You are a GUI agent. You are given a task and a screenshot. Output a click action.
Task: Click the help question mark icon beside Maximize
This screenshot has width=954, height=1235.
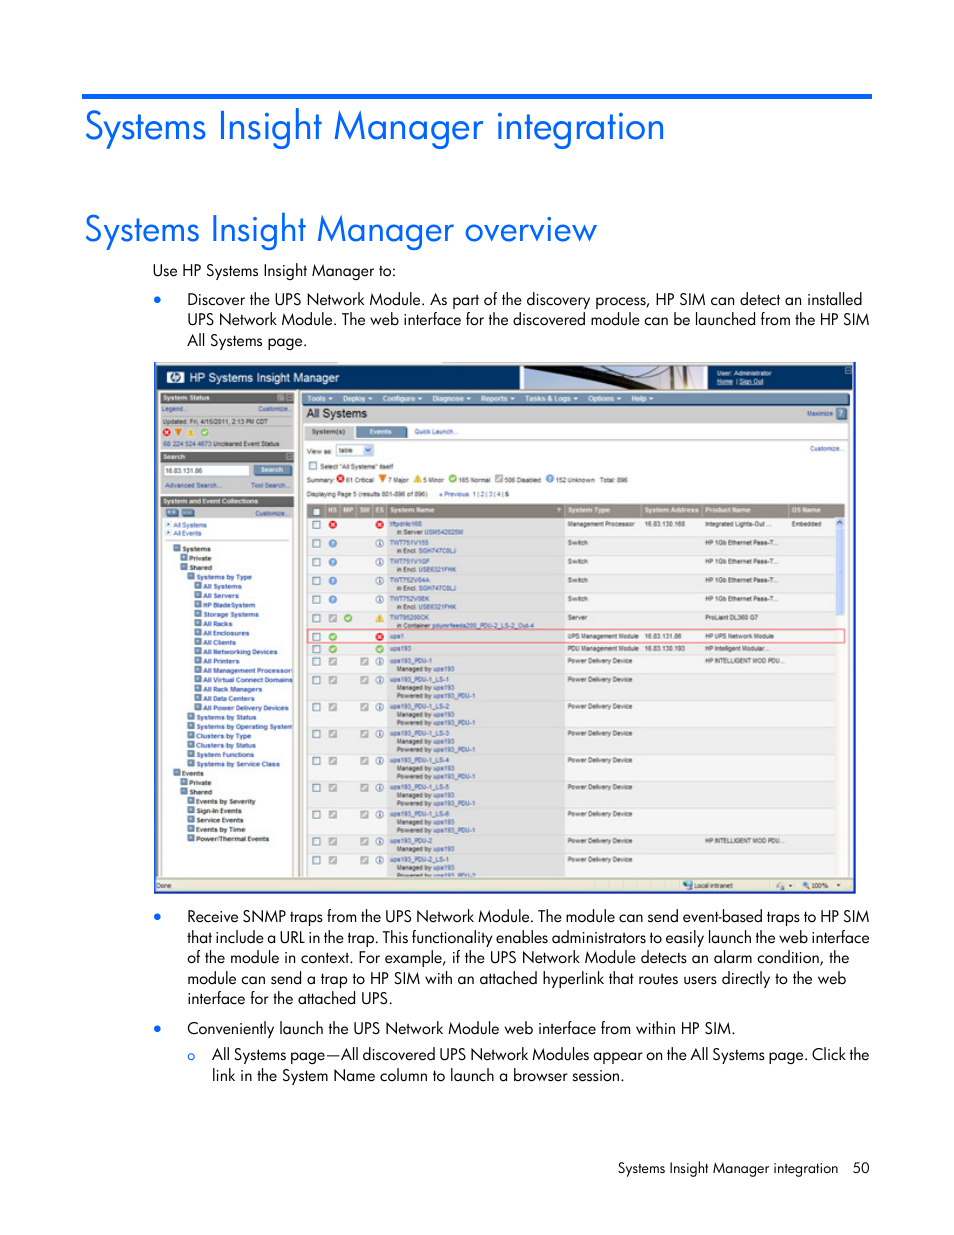pyautogui.click(x=841, y=413)
